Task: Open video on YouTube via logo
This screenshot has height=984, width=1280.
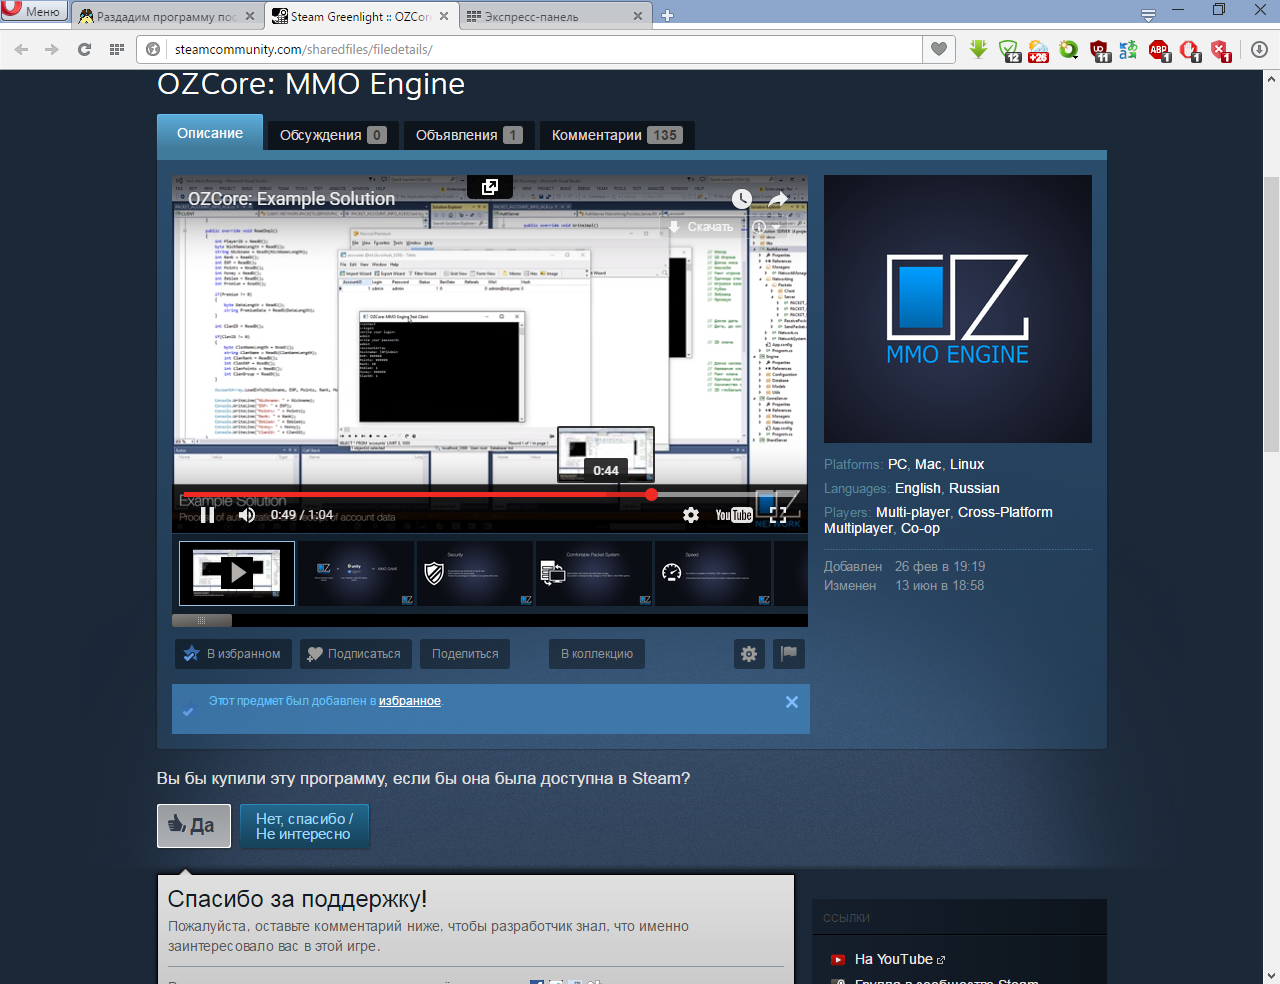Action: pyautogui.click(x=734, y=515)
